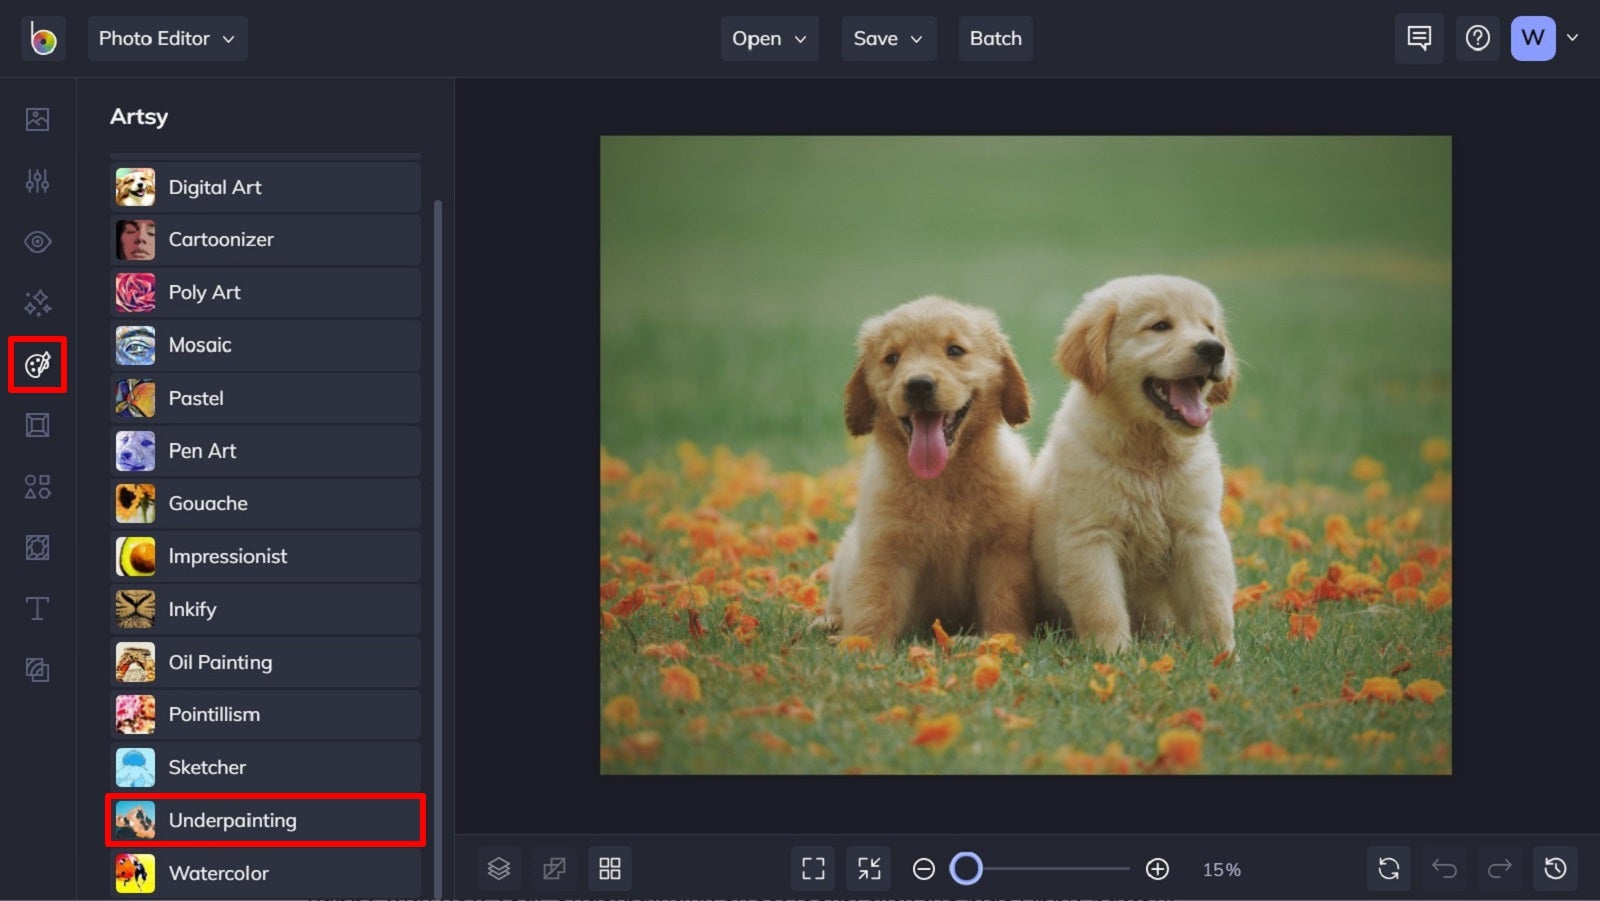Select the Edit adjustments tool in sidebar
The width and height of the screenshot is (1600, 901).
37,181
